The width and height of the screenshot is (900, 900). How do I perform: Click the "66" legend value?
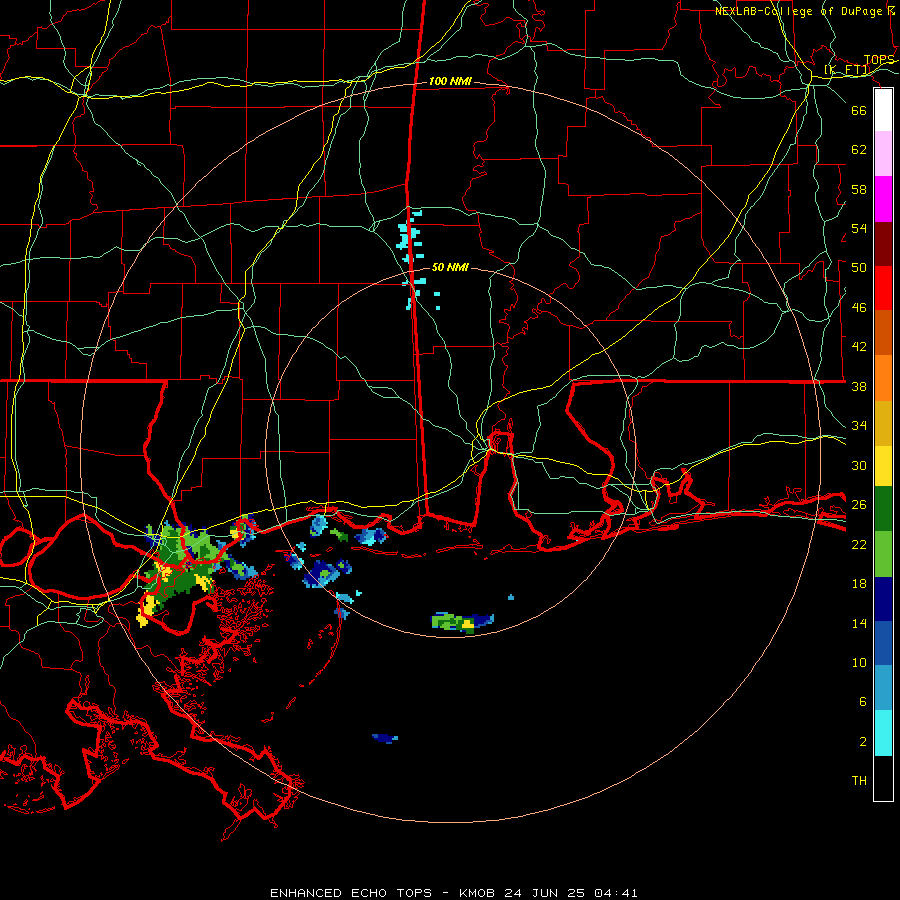859,110
